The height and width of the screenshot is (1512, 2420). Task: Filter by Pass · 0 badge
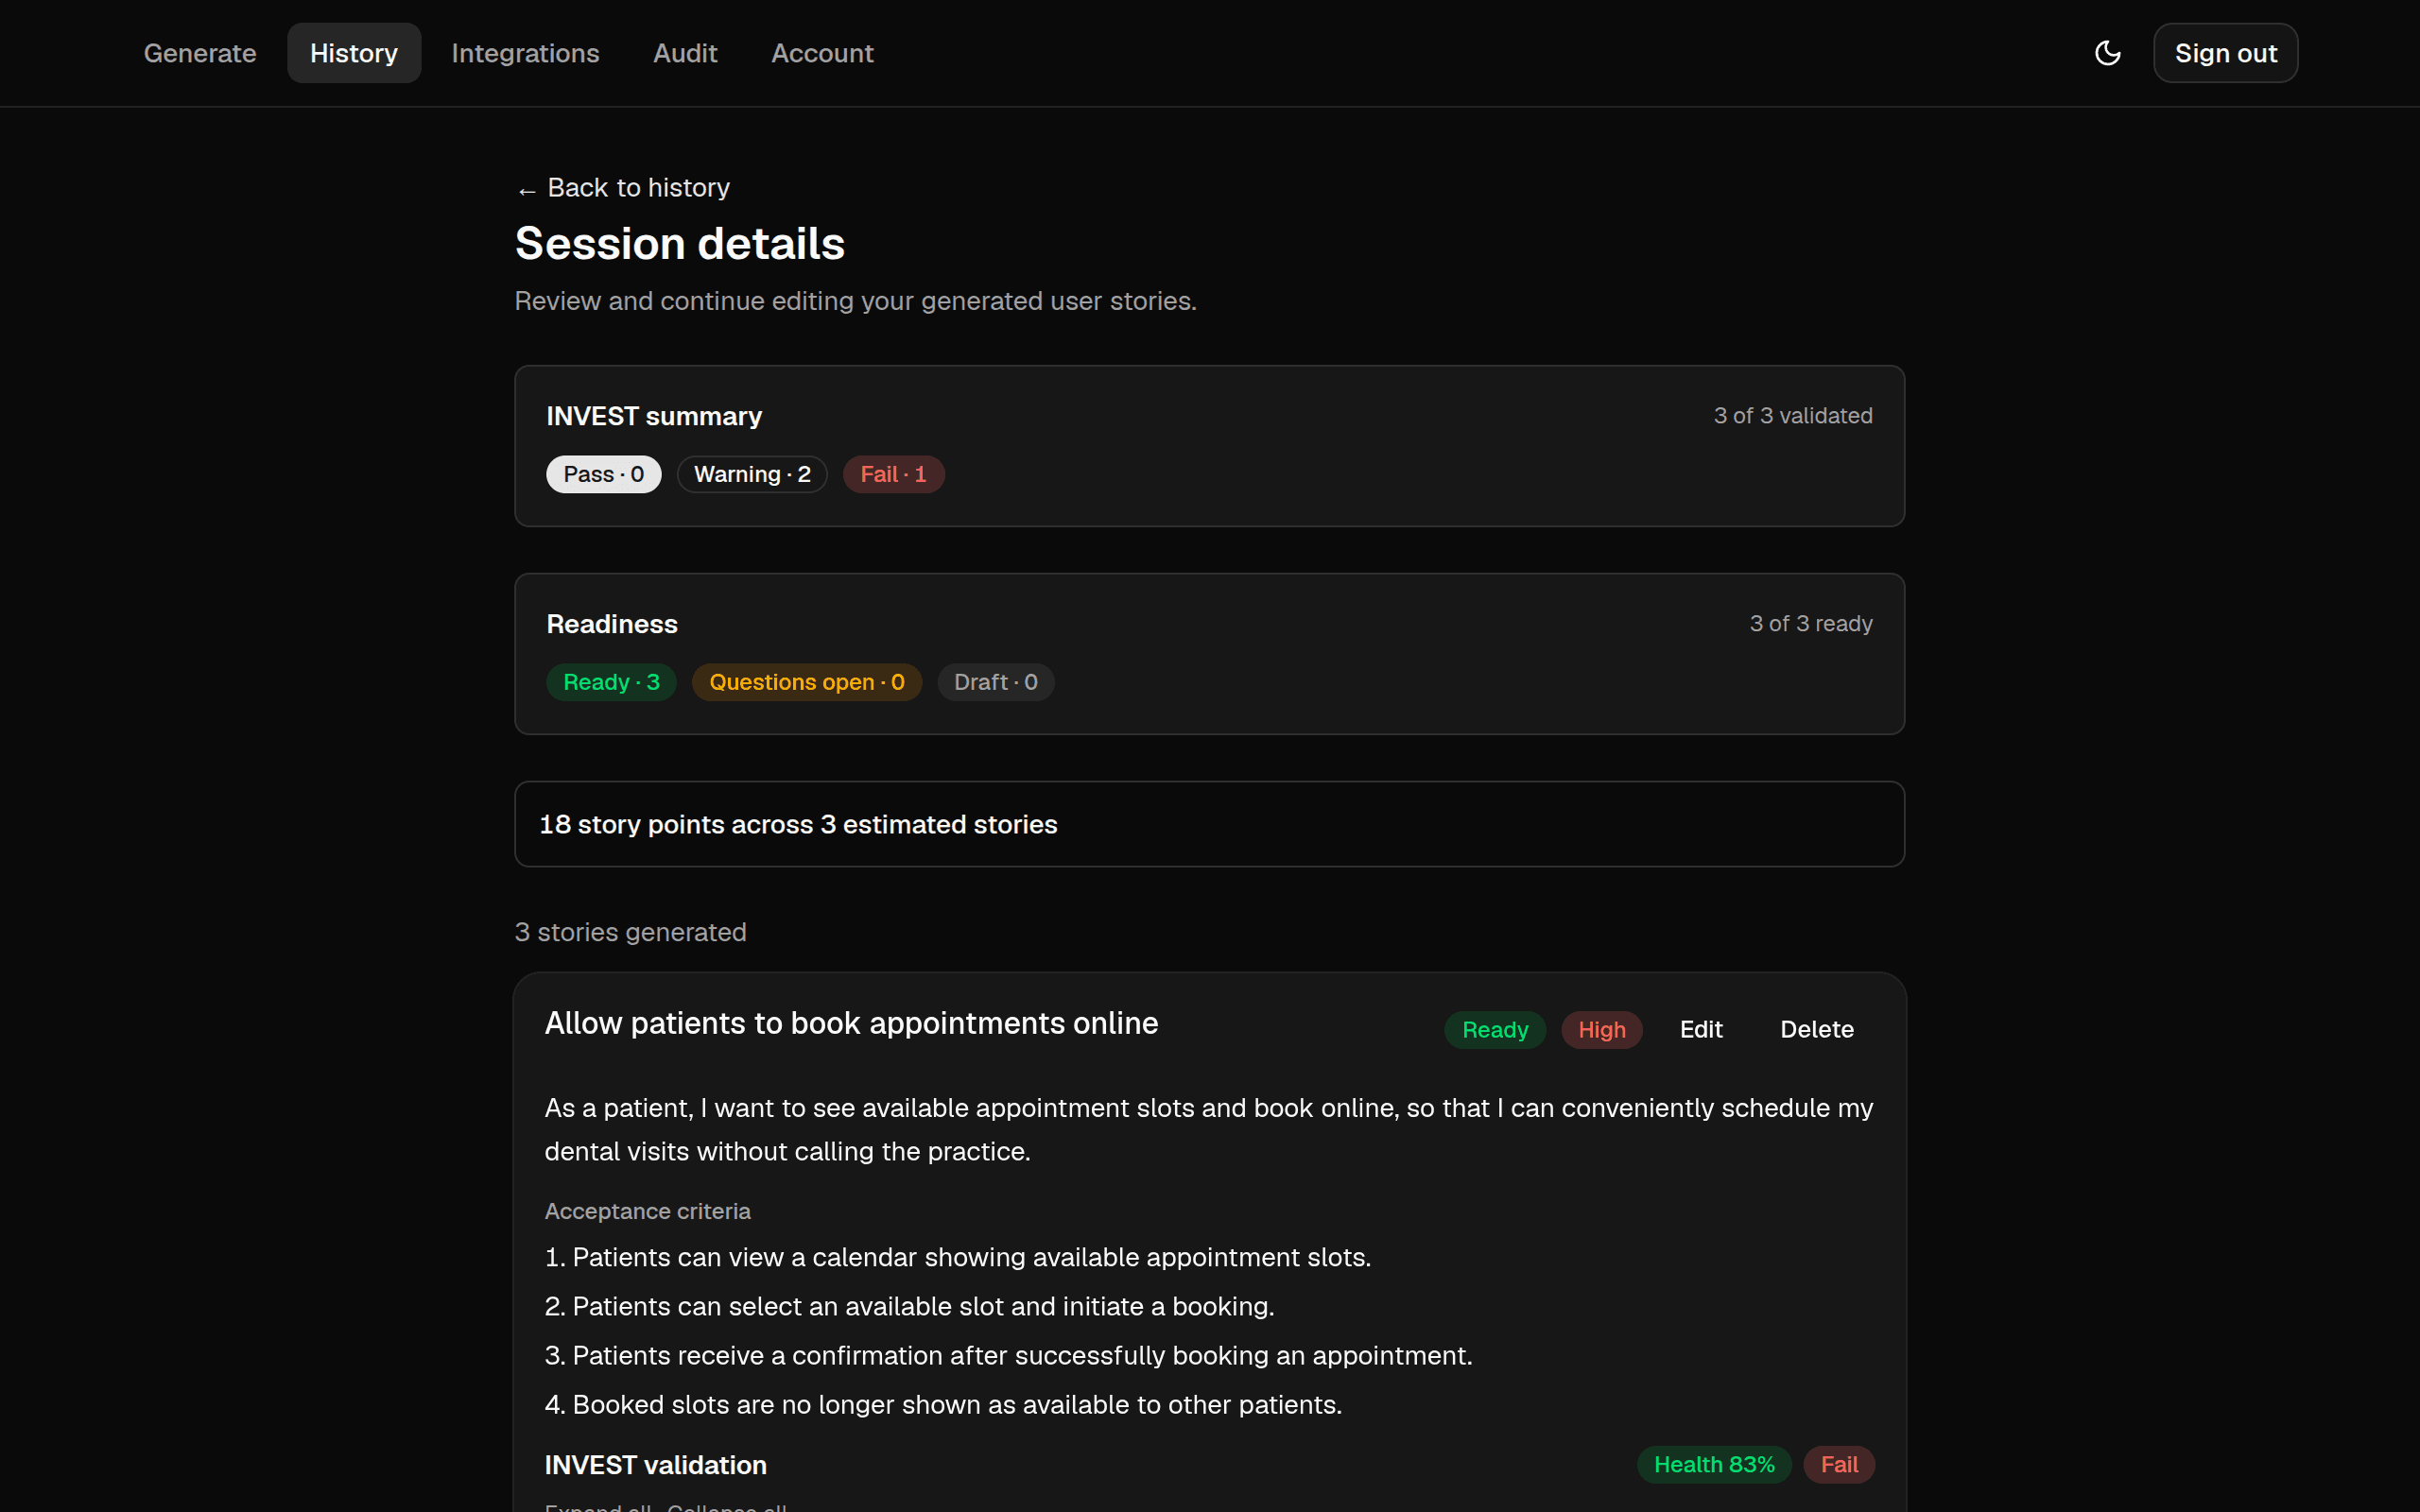(603, 474)
